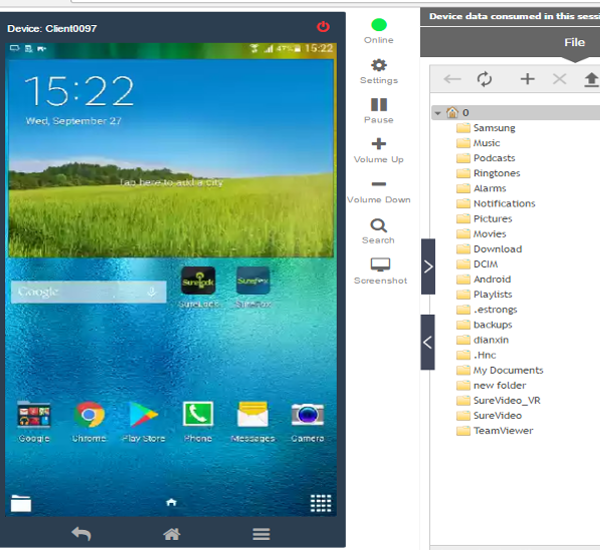Open the device app drawer grid
The width and height of the screenshot is (600, 550).
tap(321, 503)
